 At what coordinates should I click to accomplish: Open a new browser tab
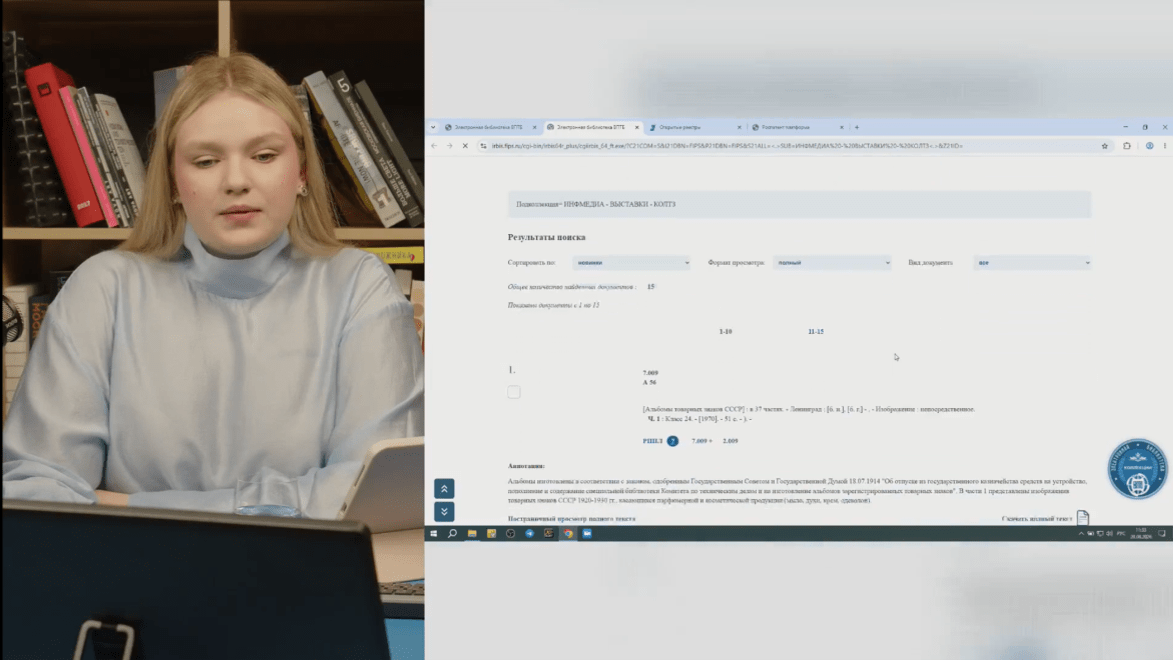pos(857,127)
